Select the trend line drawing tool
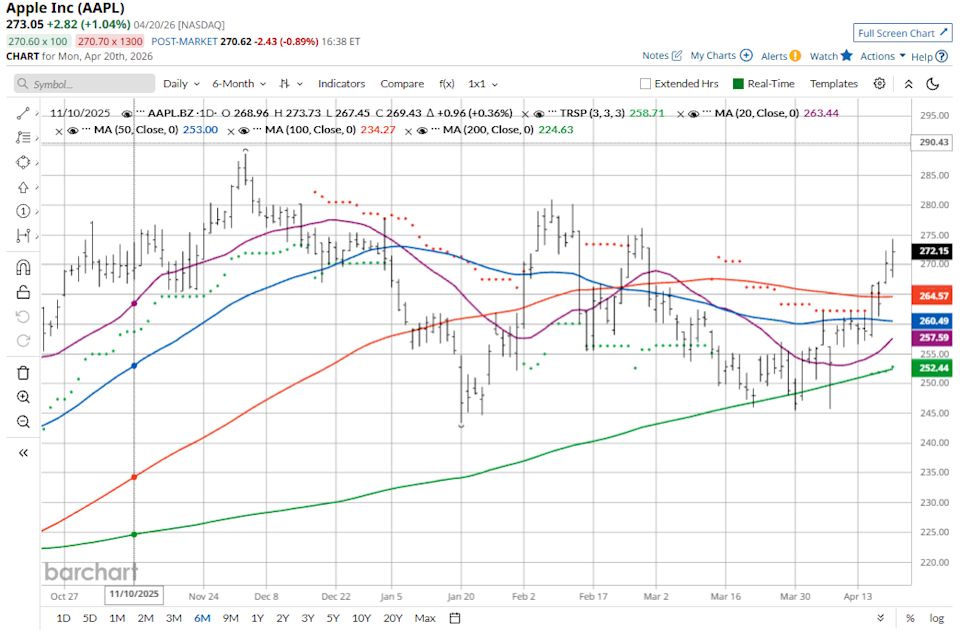Viewport: 960px width, 643px height. pyautogui.click(x=22, y=113)
